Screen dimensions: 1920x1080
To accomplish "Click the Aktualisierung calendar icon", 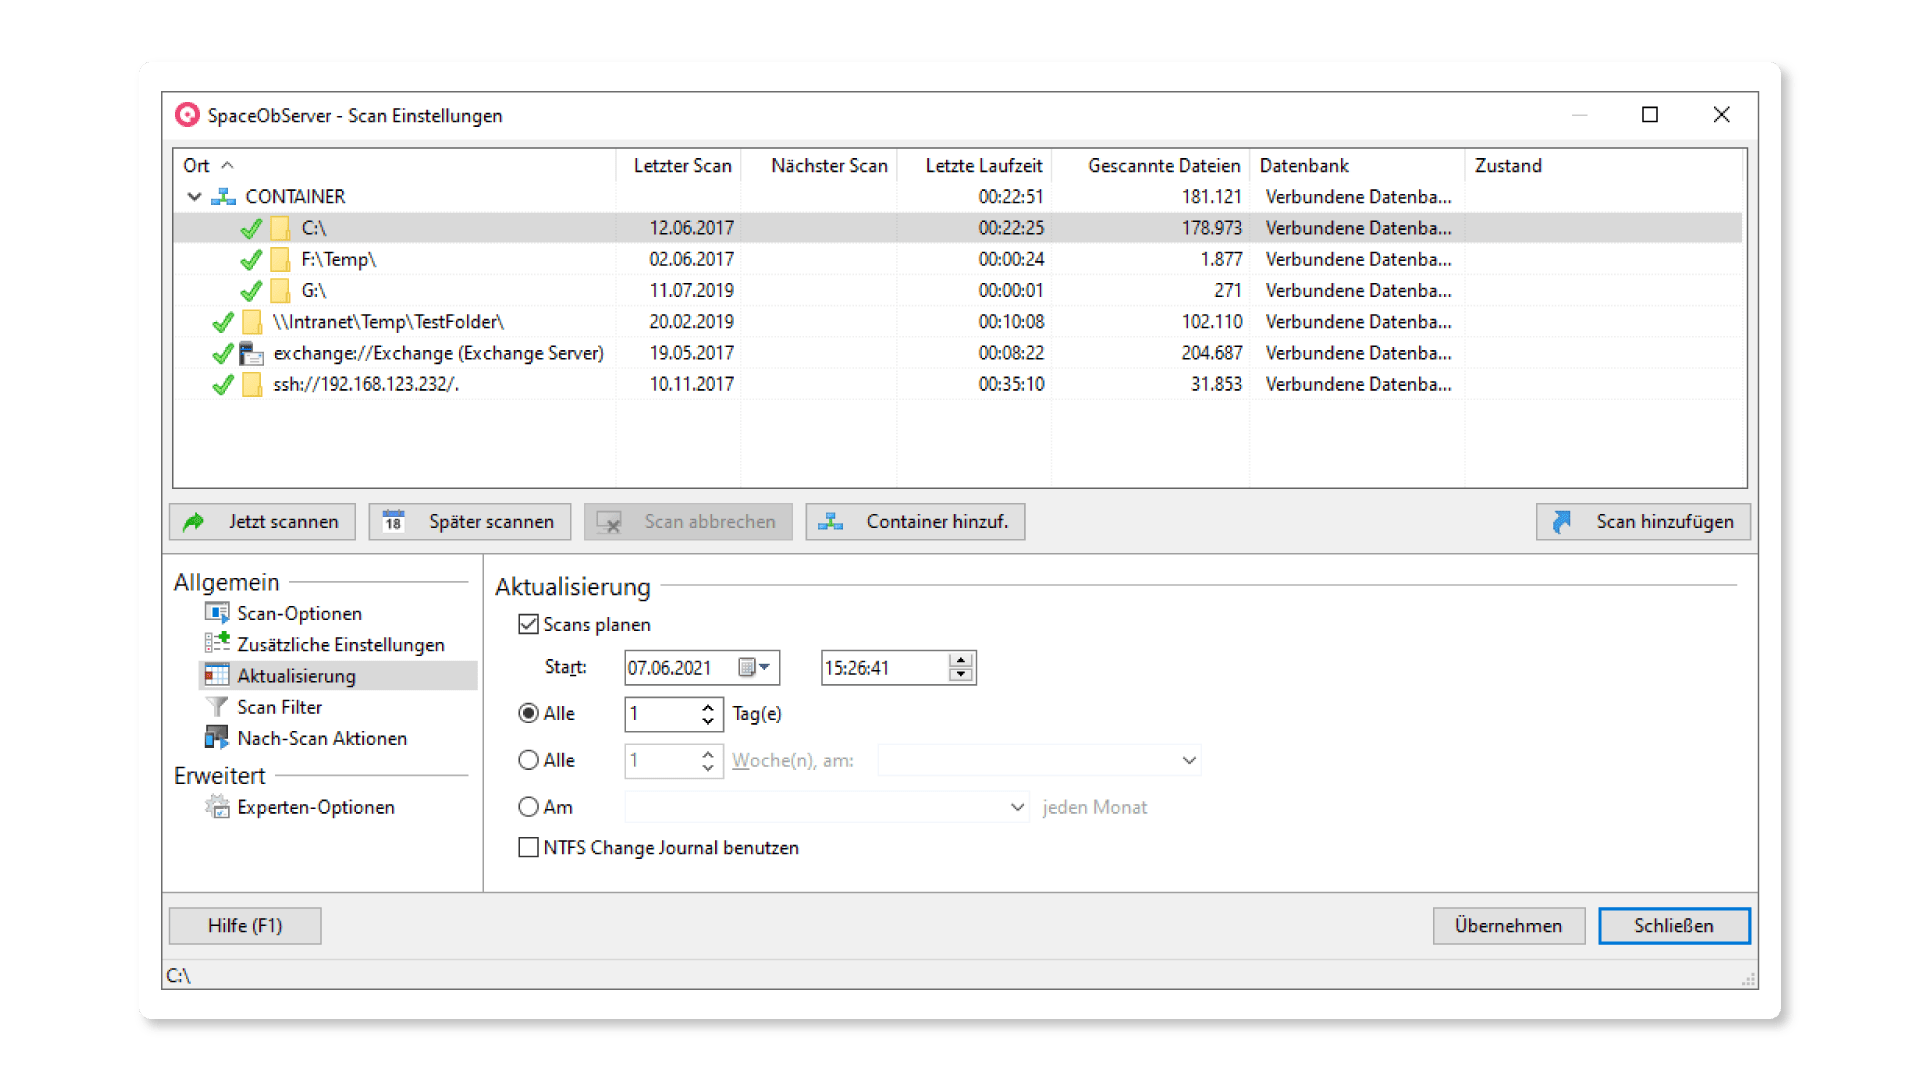I will [217, 675].
